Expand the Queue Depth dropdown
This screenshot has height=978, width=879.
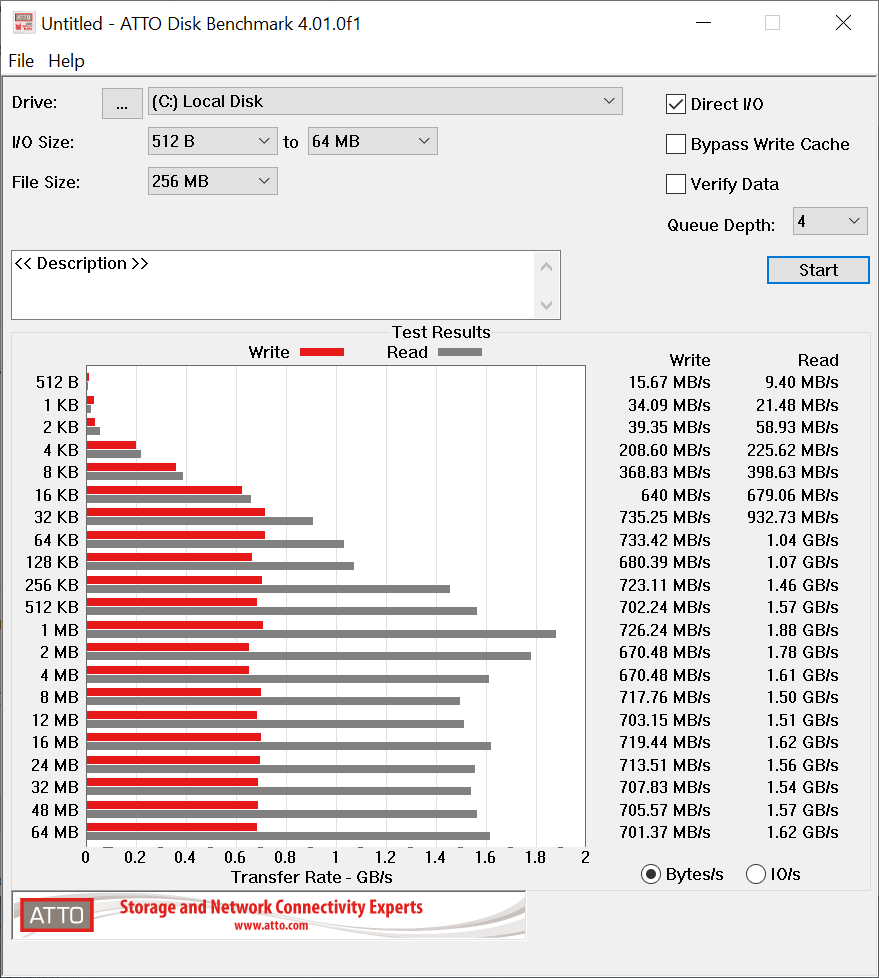(830, 221)
